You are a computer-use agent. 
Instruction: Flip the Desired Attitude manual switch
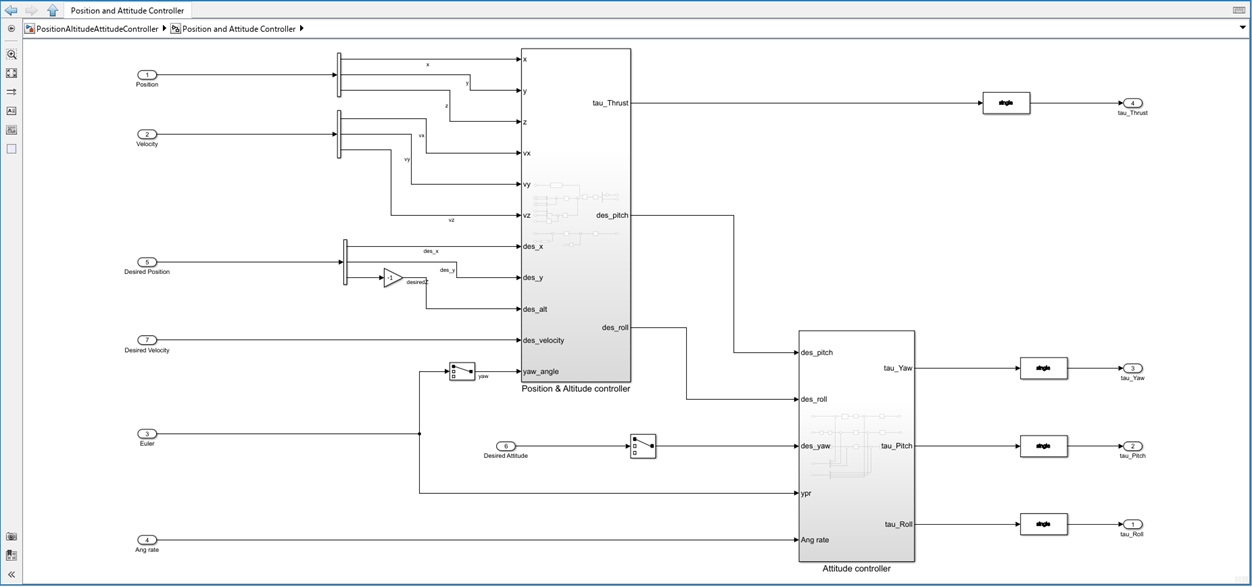tap(643, 446)
